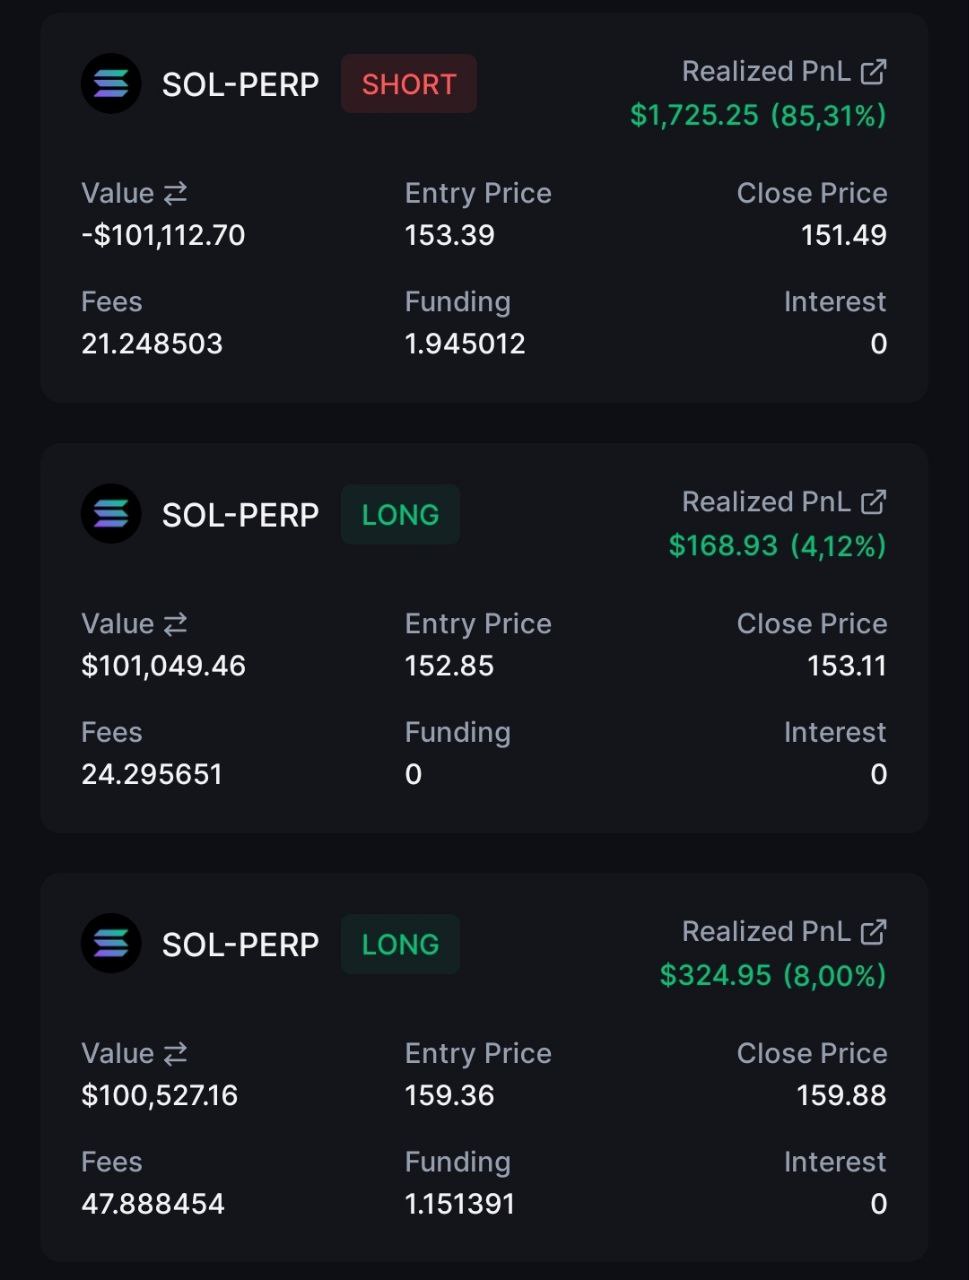Screen dimensions: 969x1280
Task: Click the red SHORT badge
Action: [x=409, y=84]
